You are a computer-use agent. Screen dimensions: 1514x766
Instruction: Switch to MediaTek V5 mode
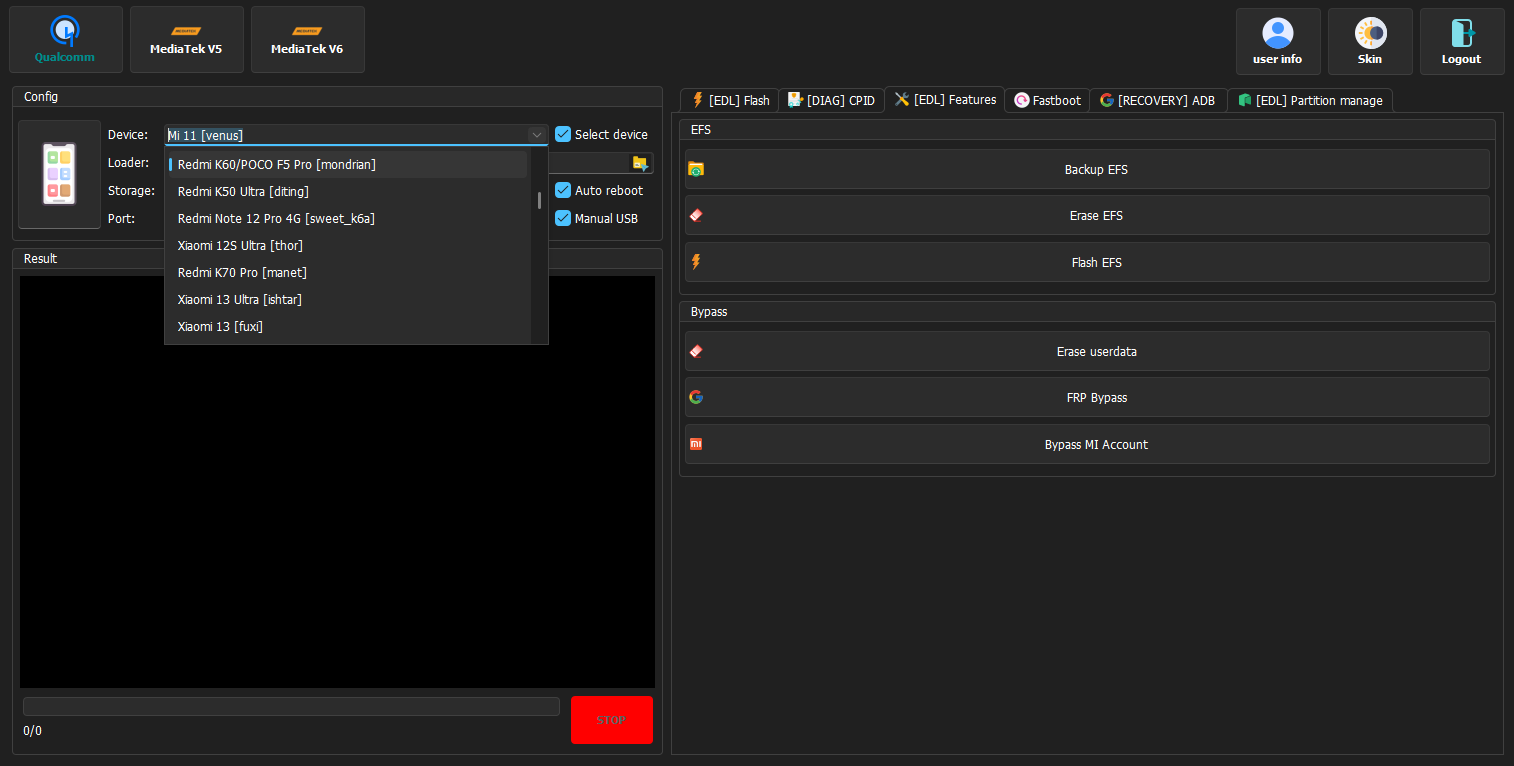tap(186, 40)
